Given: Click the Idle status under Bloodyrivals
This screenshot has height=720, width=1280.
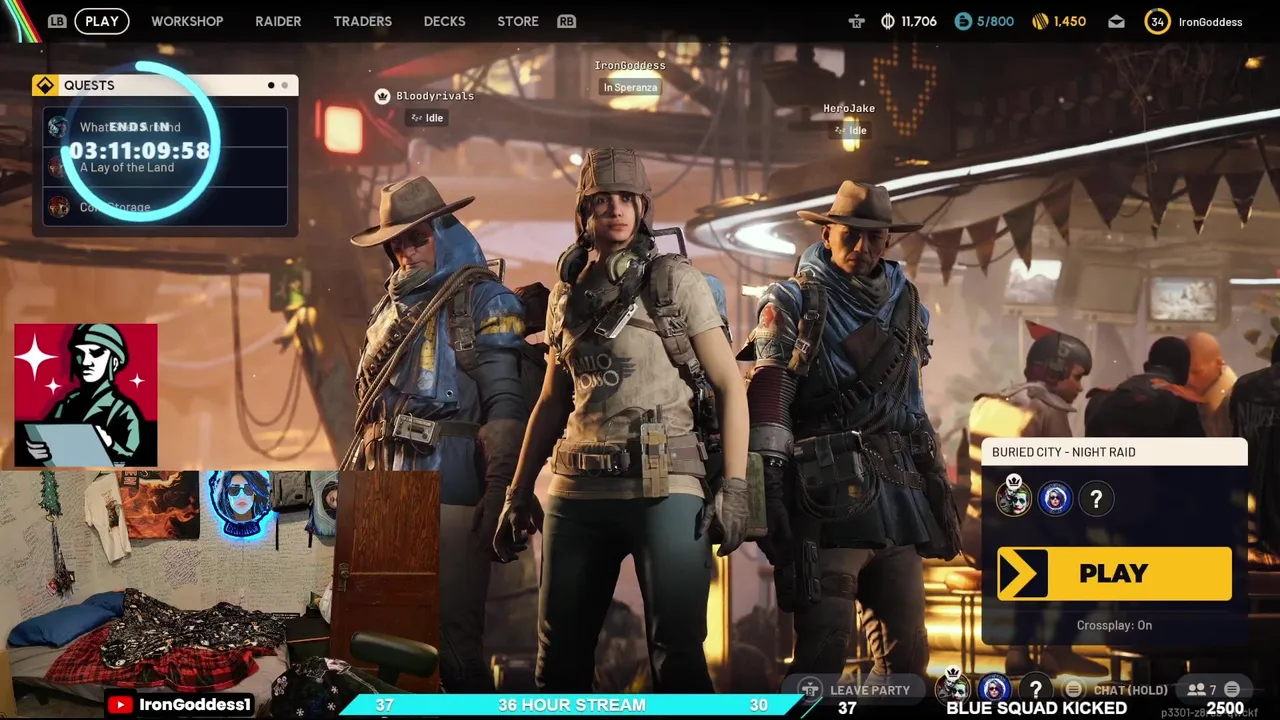Looking at the screenshot, I should tap(427, 118).
